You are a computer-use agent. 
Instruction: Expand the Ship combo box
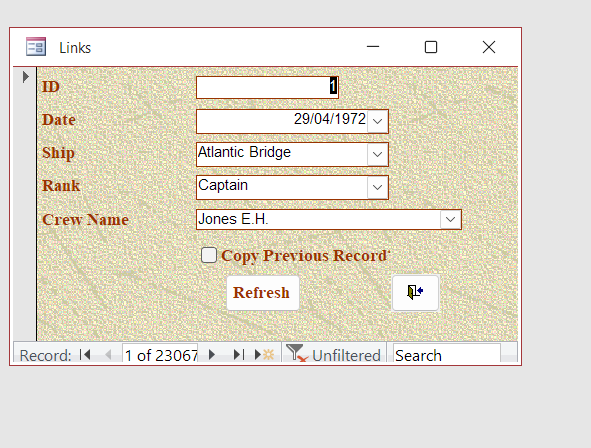coord(378,154)
